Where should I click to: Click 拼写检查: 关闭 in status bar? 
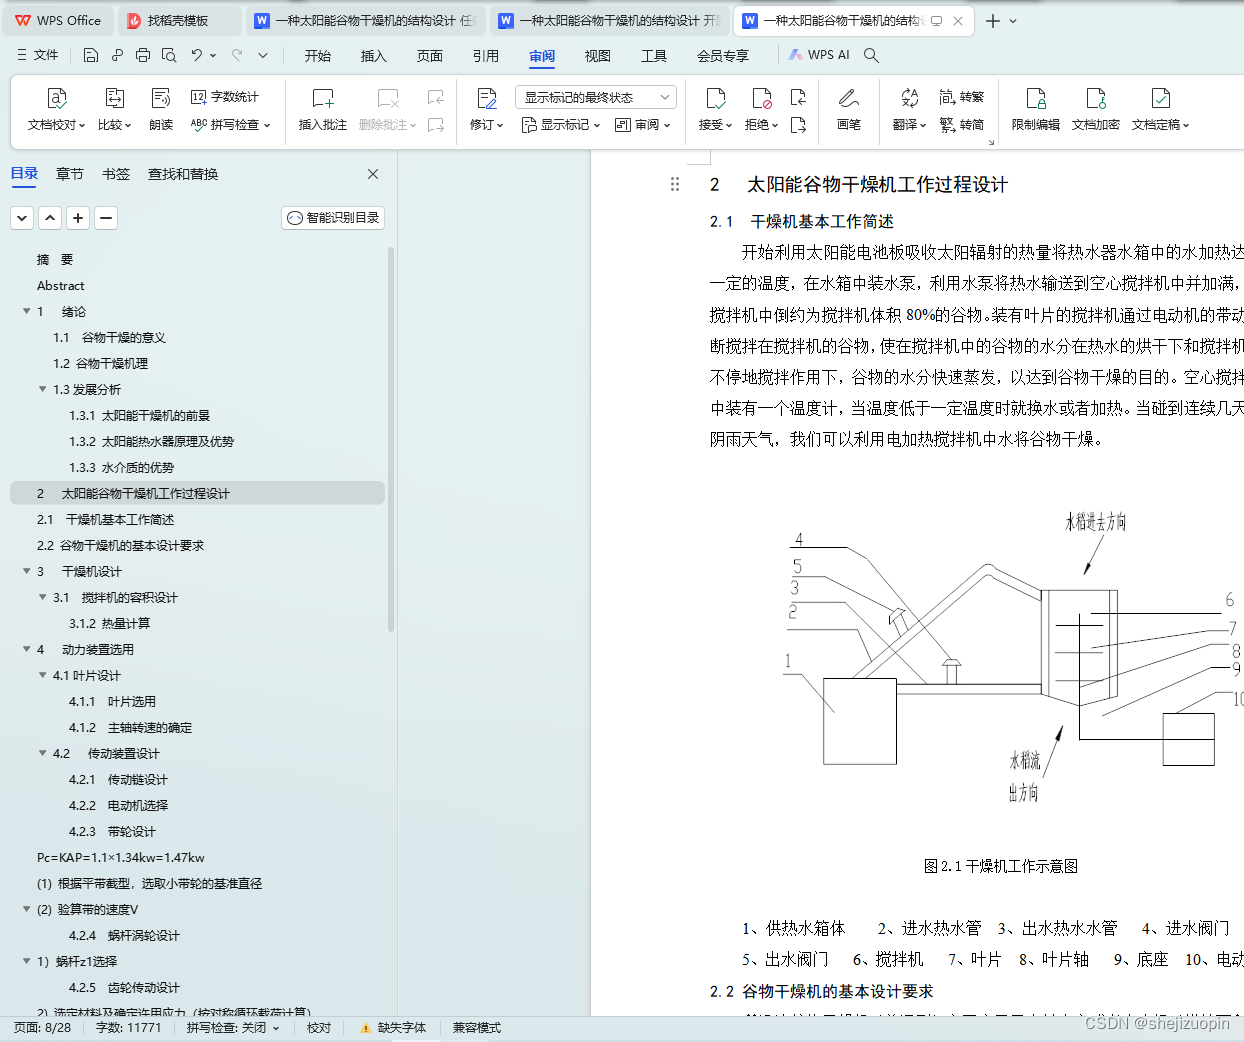pos(233,1028)
